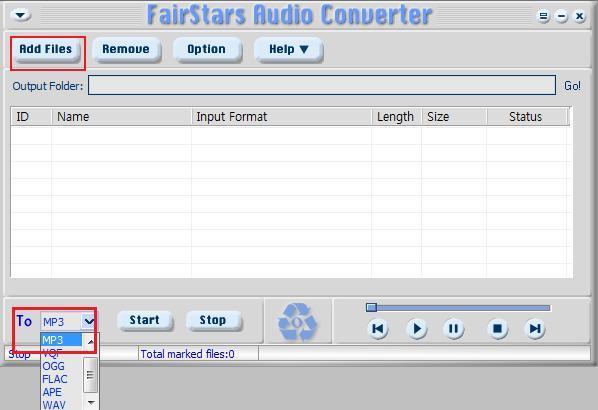Click the Go! link beside Output Folder
Image resolution: width=598 pixels, height=410 pixels.
click(x=572, y=86)
